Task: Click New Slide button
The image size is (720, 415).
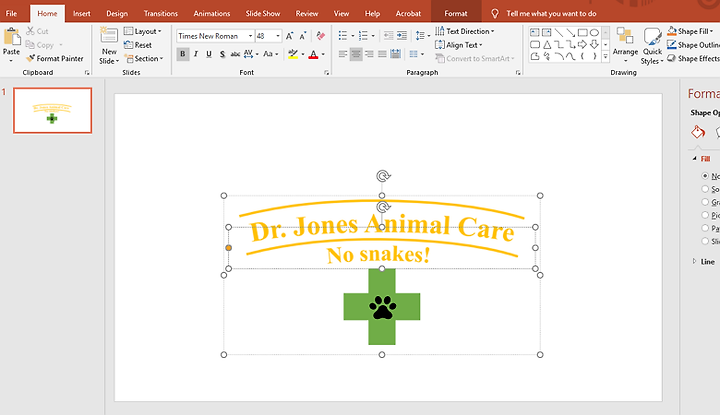Action: point(109,45)
